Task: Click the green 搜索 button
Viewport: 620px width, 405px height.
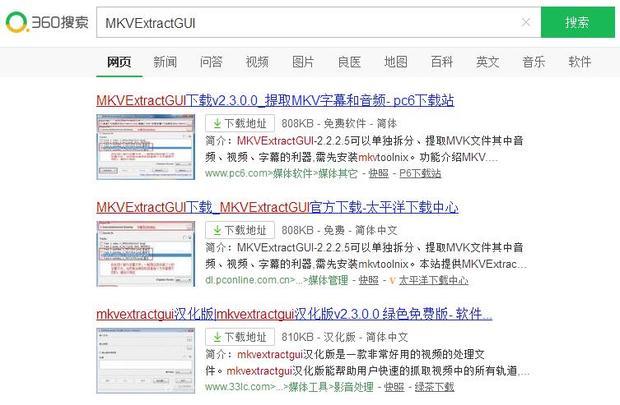Action: [x=578, y=23]
